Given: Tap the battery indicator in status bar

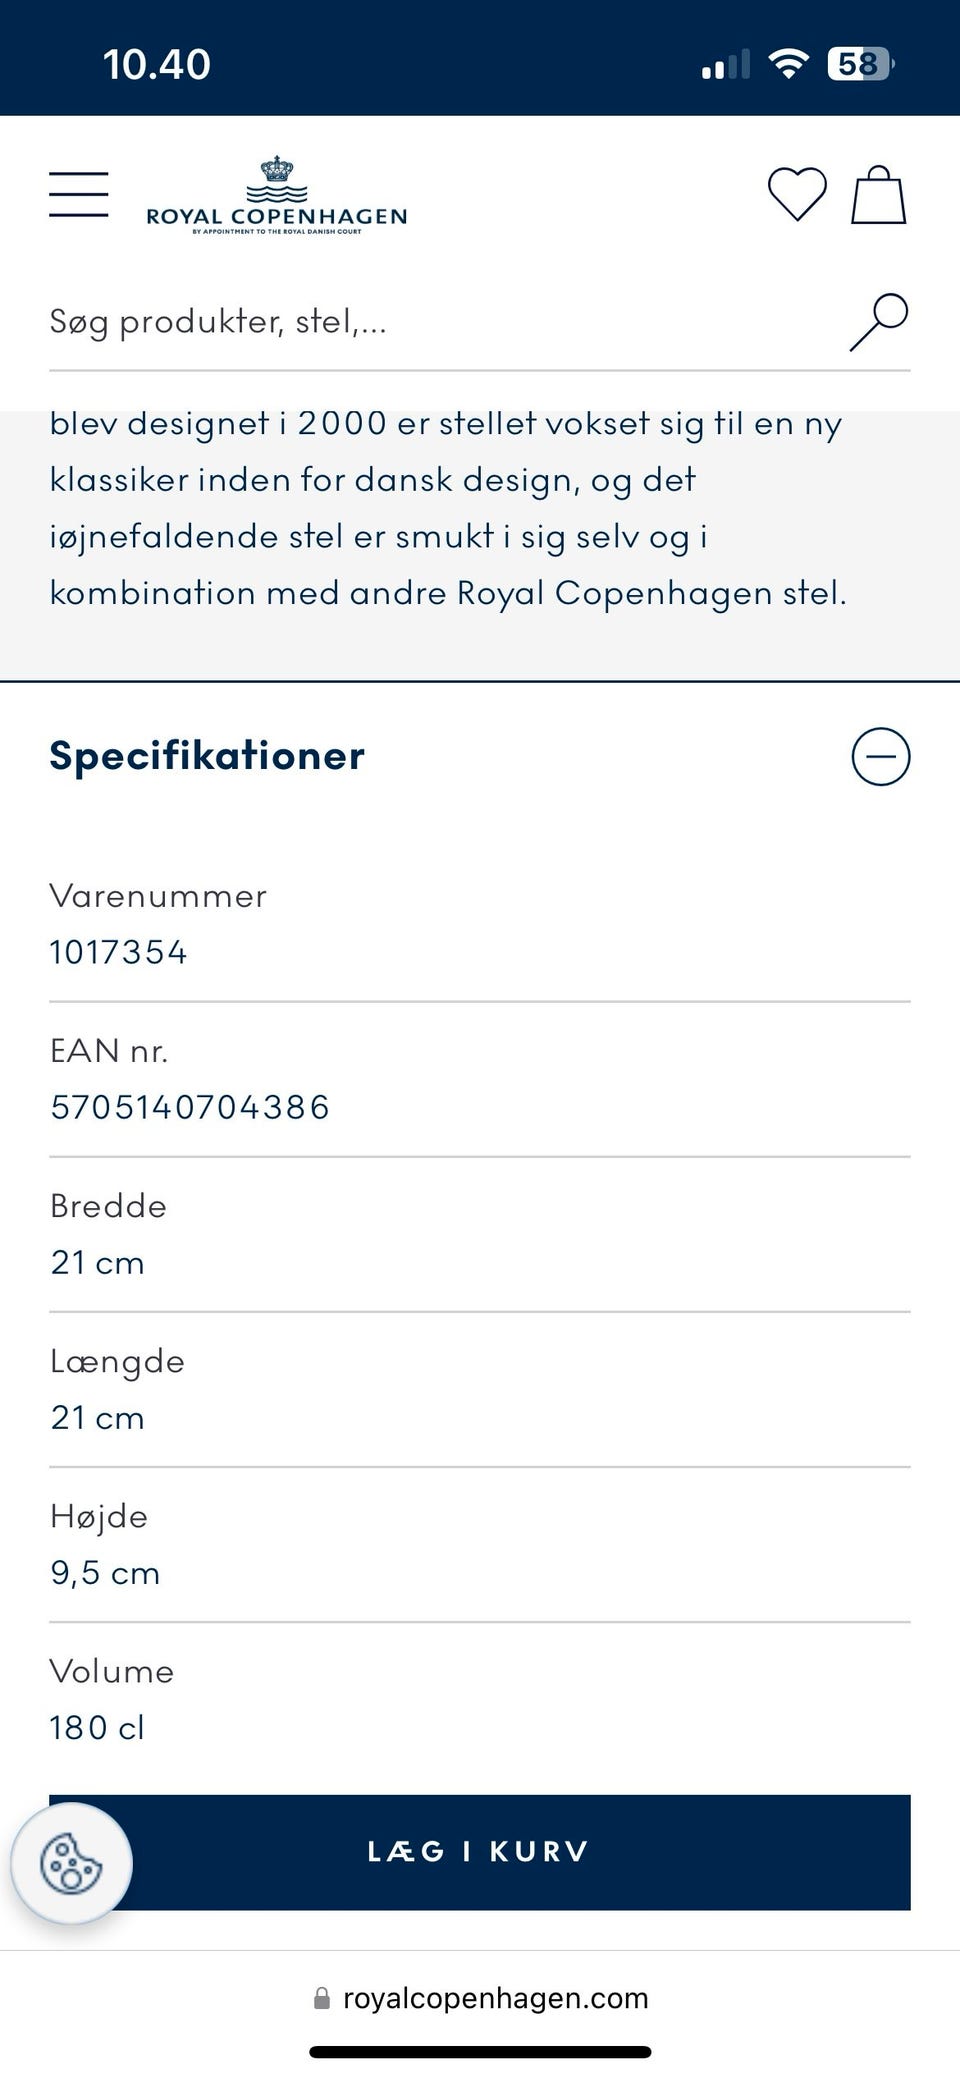Looking at the screenshot, I should click(x=860, y=65).
